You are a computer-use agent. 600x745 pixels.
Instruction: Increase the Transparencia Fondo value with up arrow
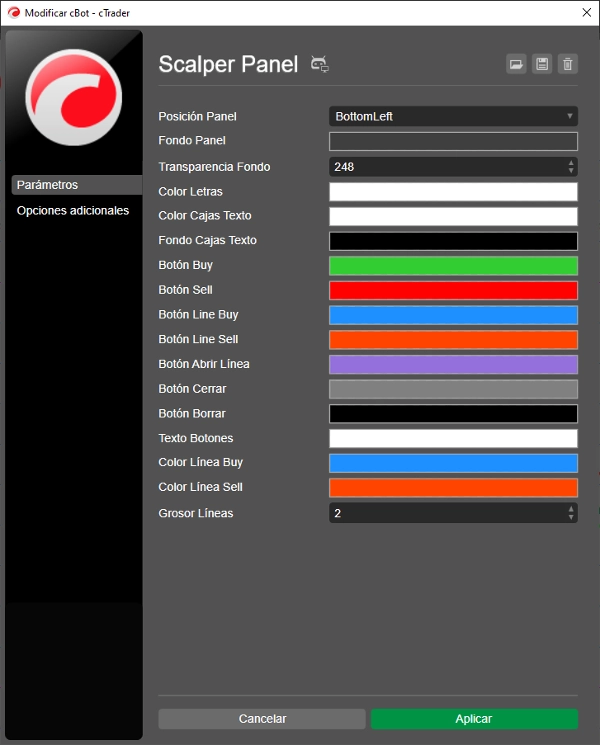click(x=571, y=163)
